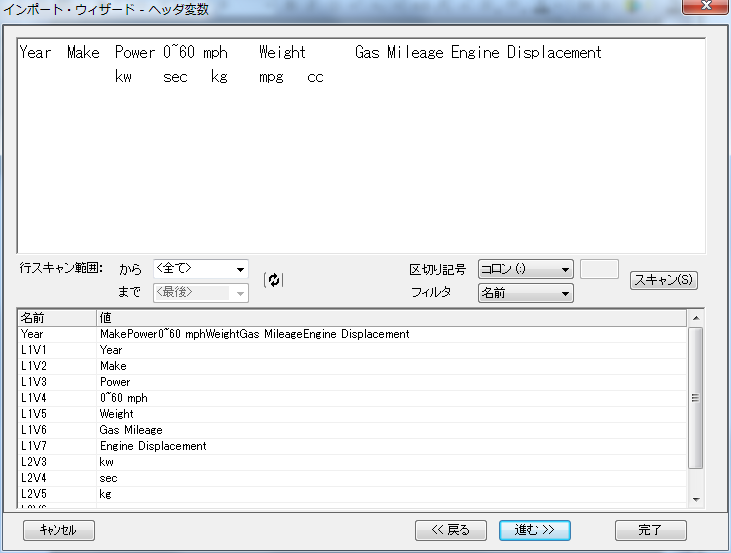Click the variable list scrollbar thumb
731x553 pixels.
point(696,398)
